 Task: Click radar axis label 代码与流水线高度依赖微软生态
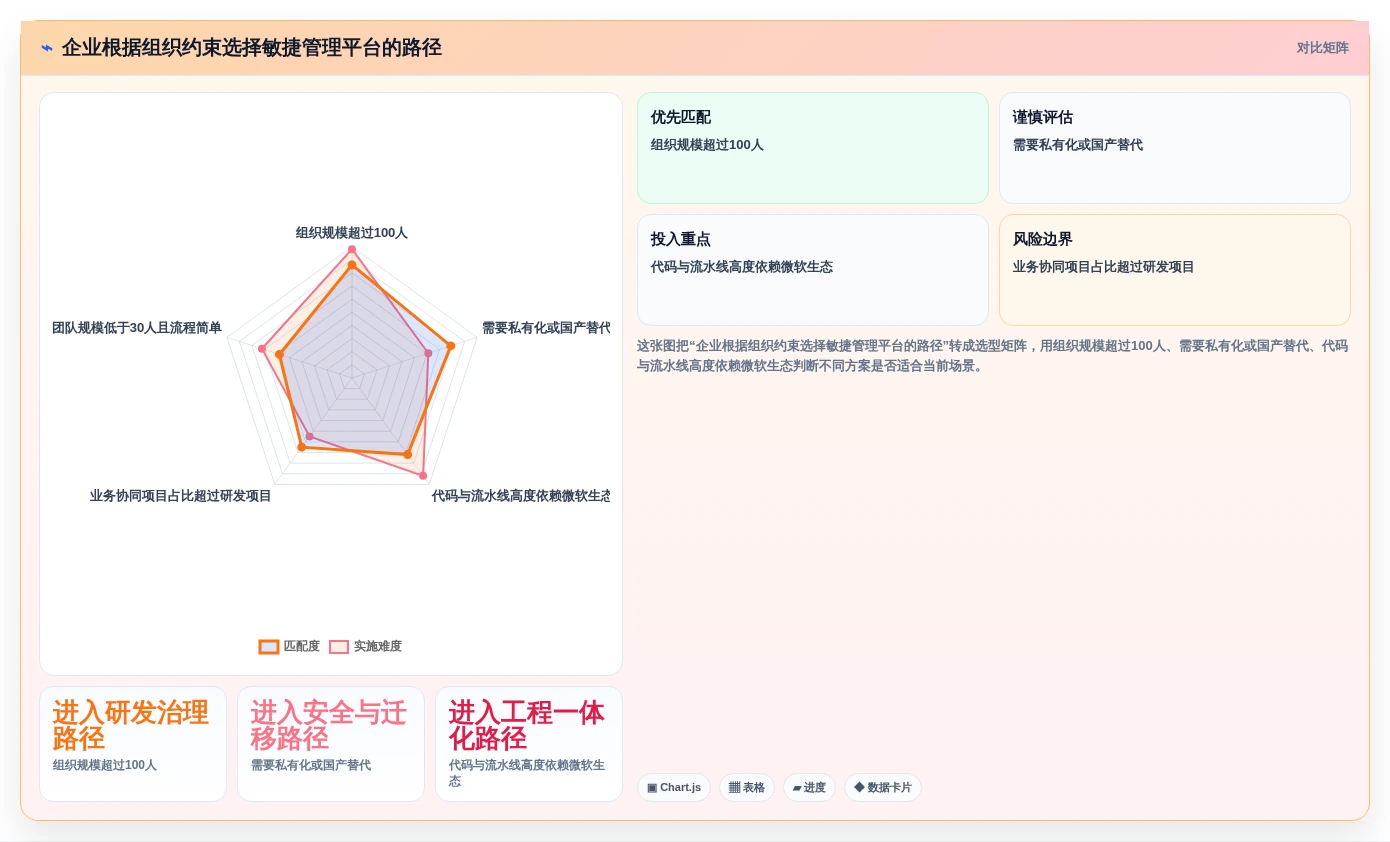(521, 496)
